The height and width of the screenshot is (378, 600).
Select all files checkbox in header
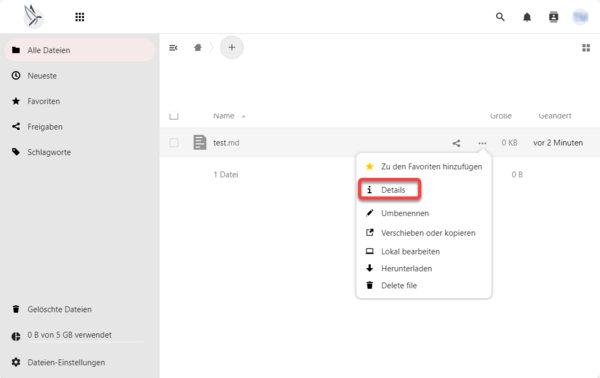(174, 116)
